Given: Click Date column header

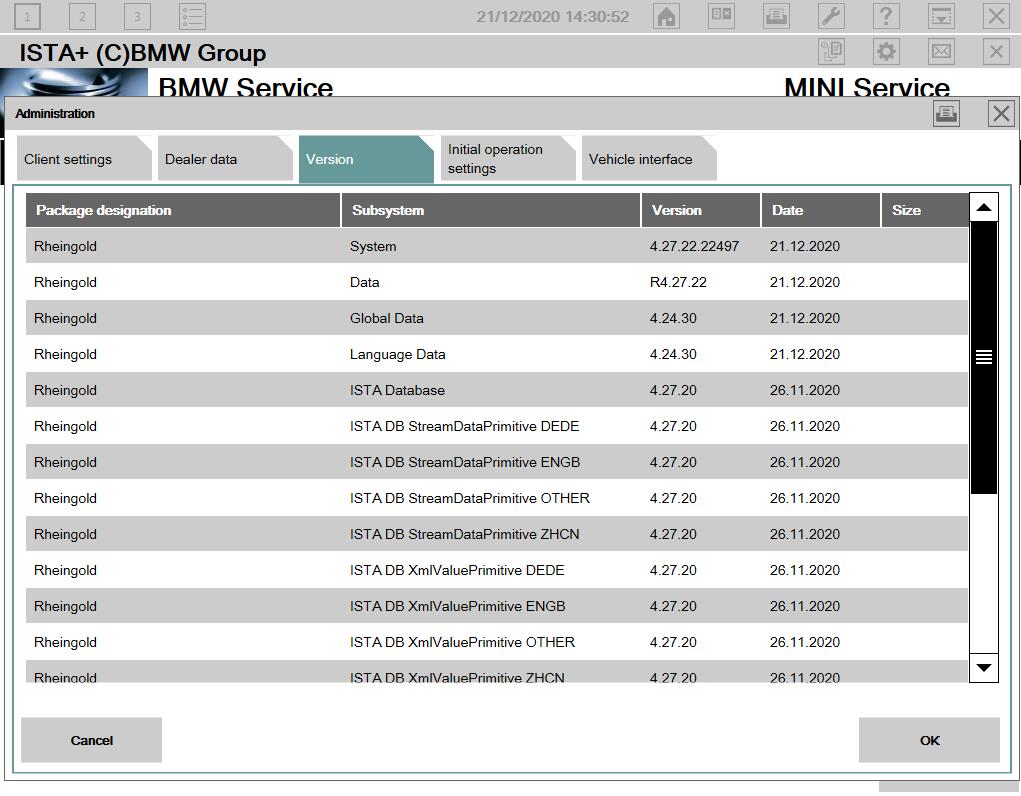Looking at the screenshot, I should point(821,210).
